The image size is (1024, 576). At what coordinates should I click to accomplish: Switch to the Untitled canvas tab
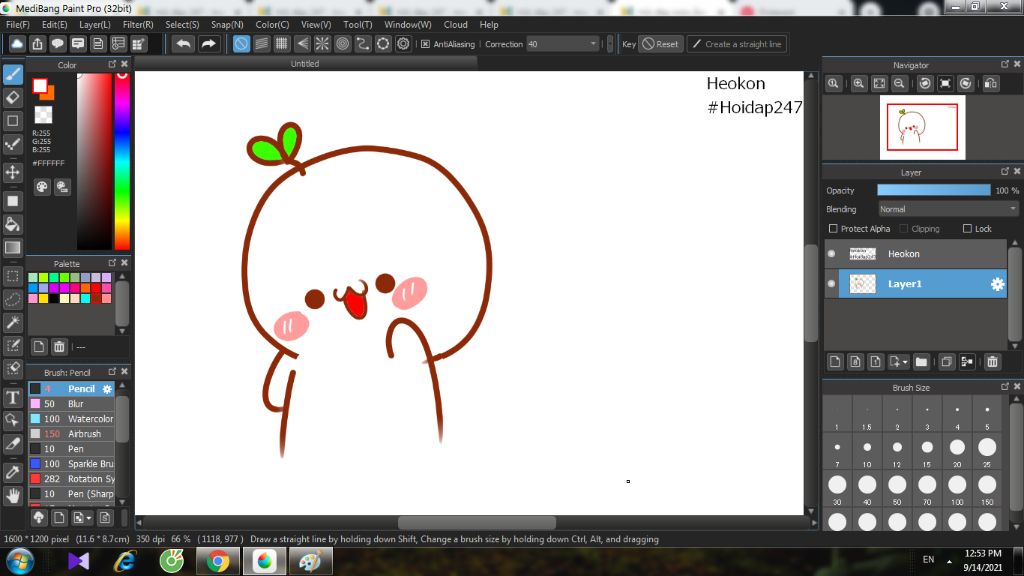pyautogui.click(x=305, y=63)
